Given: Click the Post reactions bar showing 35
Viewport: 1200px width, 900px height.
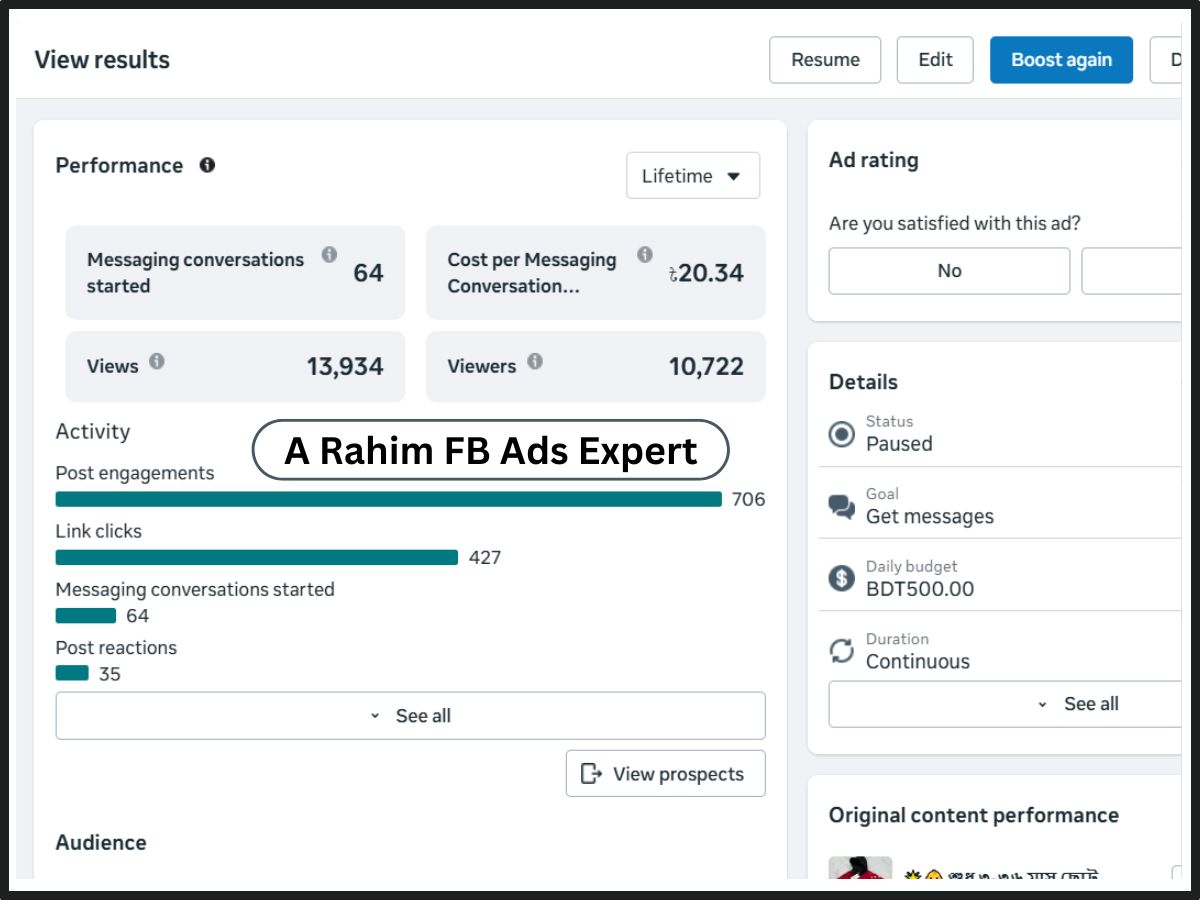Looking at the screenshot, I should tap(72, 673).
